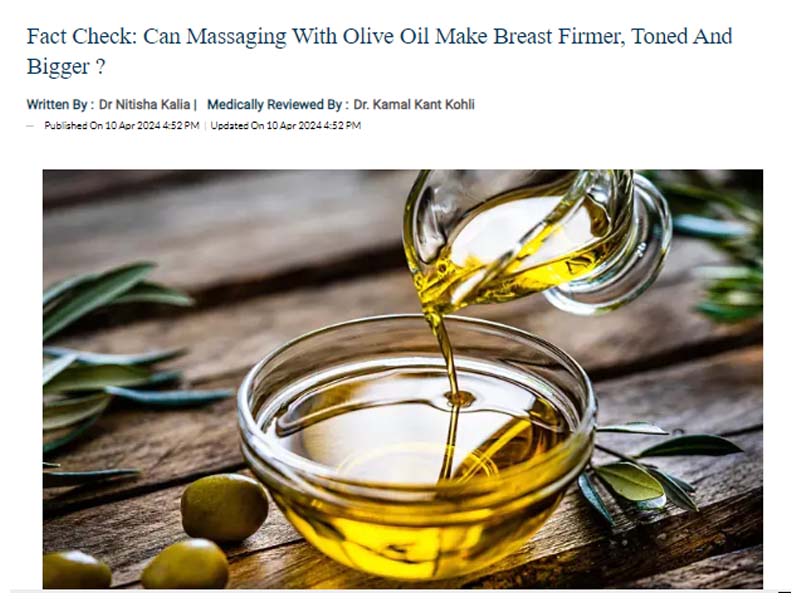This screenshot has height=600, width=800.
Task: Click the 'Fact Check:' text in title
Action: pos(82,36)
